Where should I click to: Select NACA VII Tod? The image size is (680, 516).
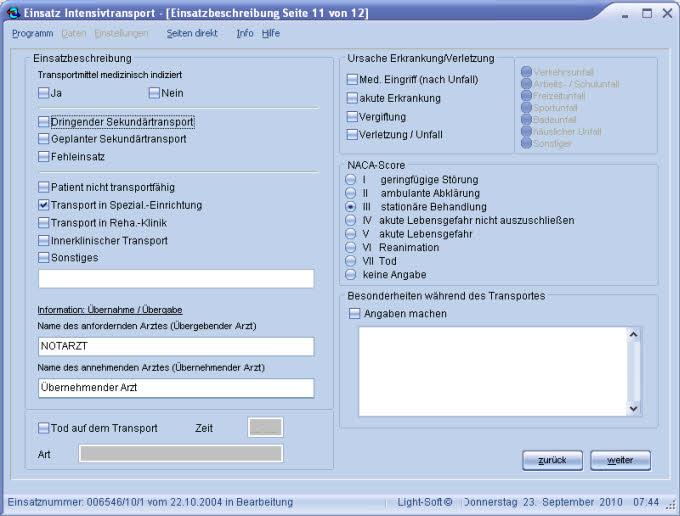[x=350, y=261]
